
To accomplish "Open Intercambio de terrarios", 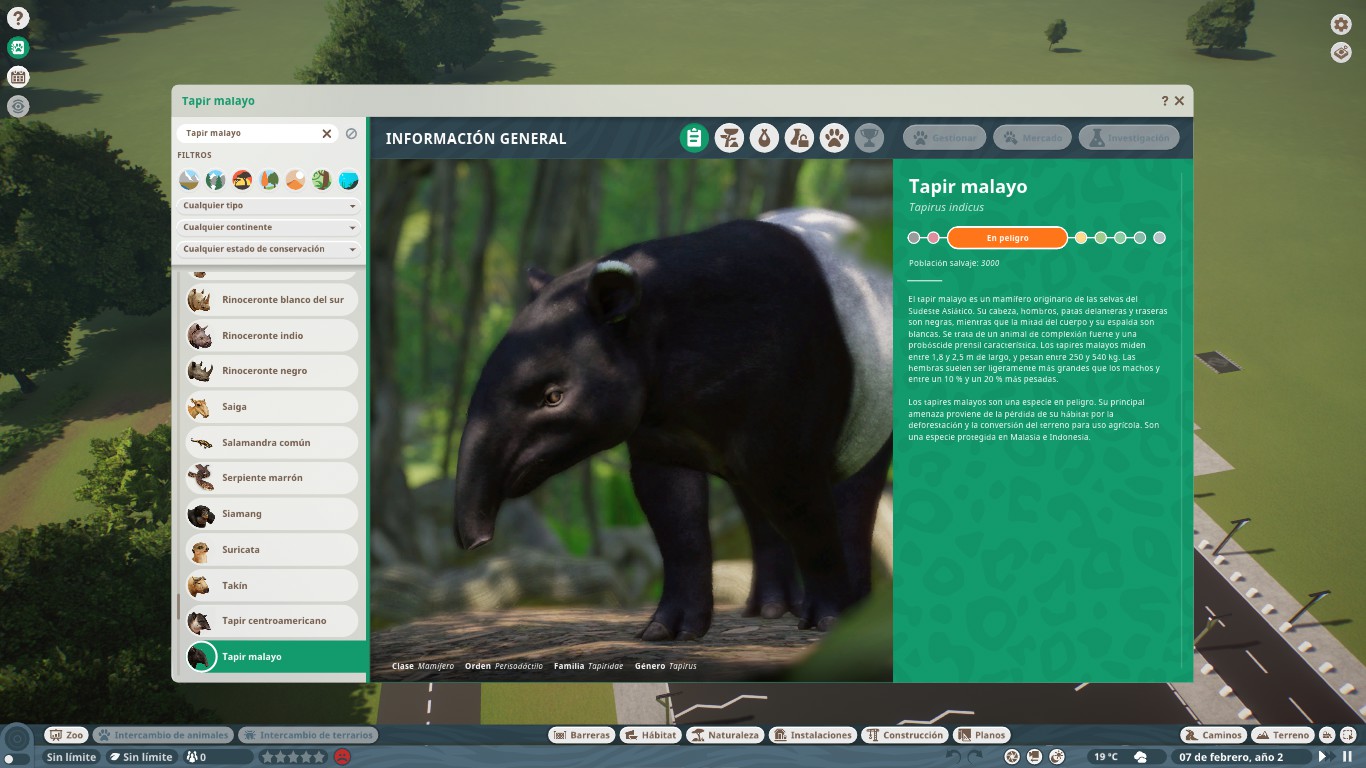I will (308, 735).
